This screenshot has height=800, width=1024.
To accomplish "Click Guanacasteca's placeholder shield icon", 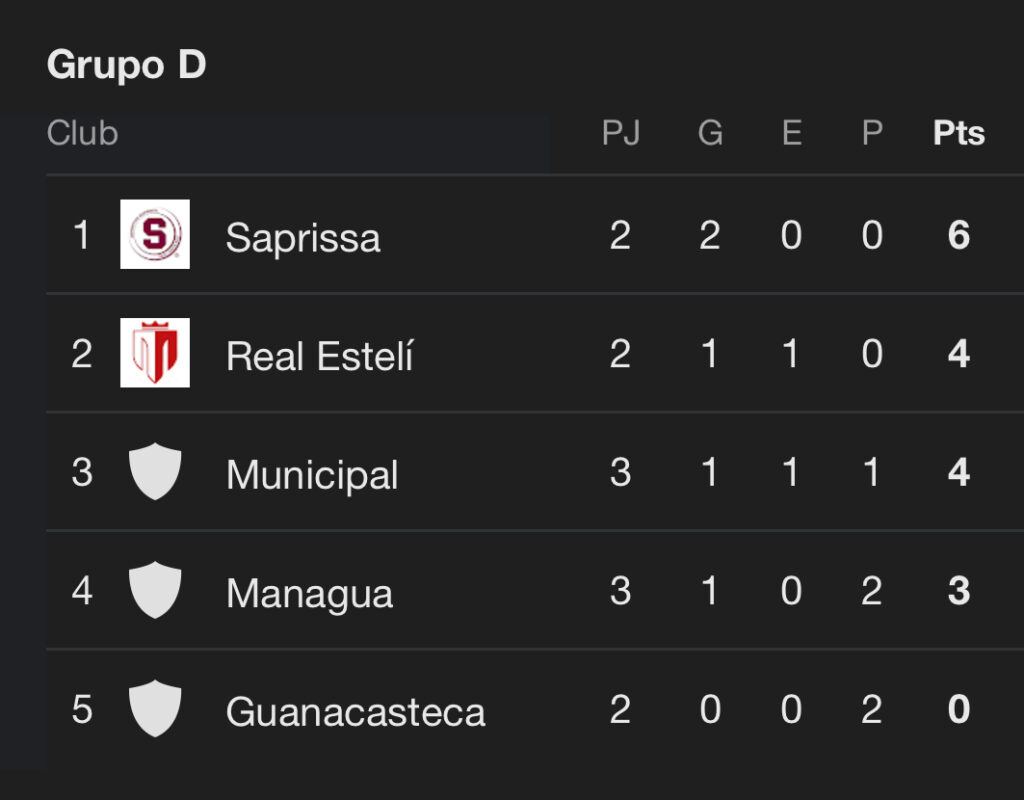I will 155,709.
